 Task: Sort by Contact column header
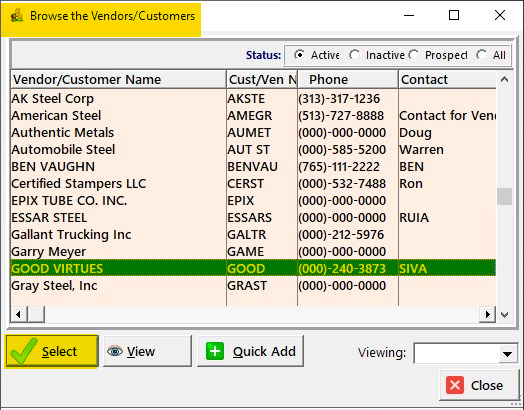(447, 80)
